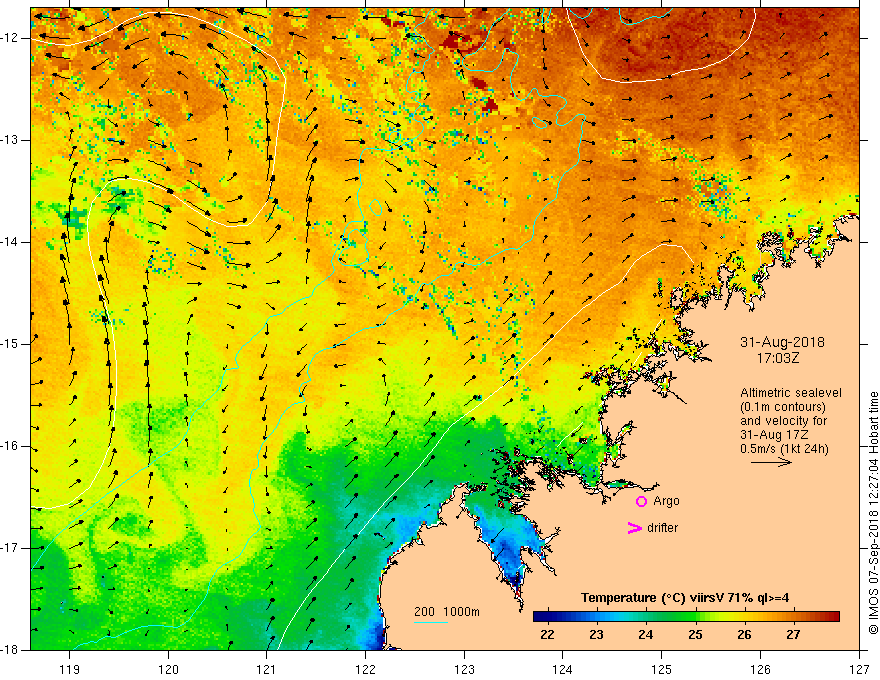Screen dimensions: 880x680
Task: Click the magenta drifter arrow symbol
Action: tap(635, 528)
